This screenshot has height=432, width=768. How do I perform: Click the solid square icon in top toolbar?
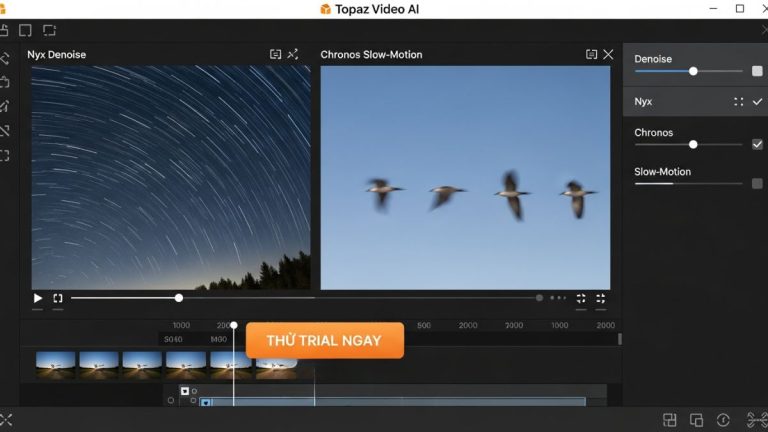25,30
